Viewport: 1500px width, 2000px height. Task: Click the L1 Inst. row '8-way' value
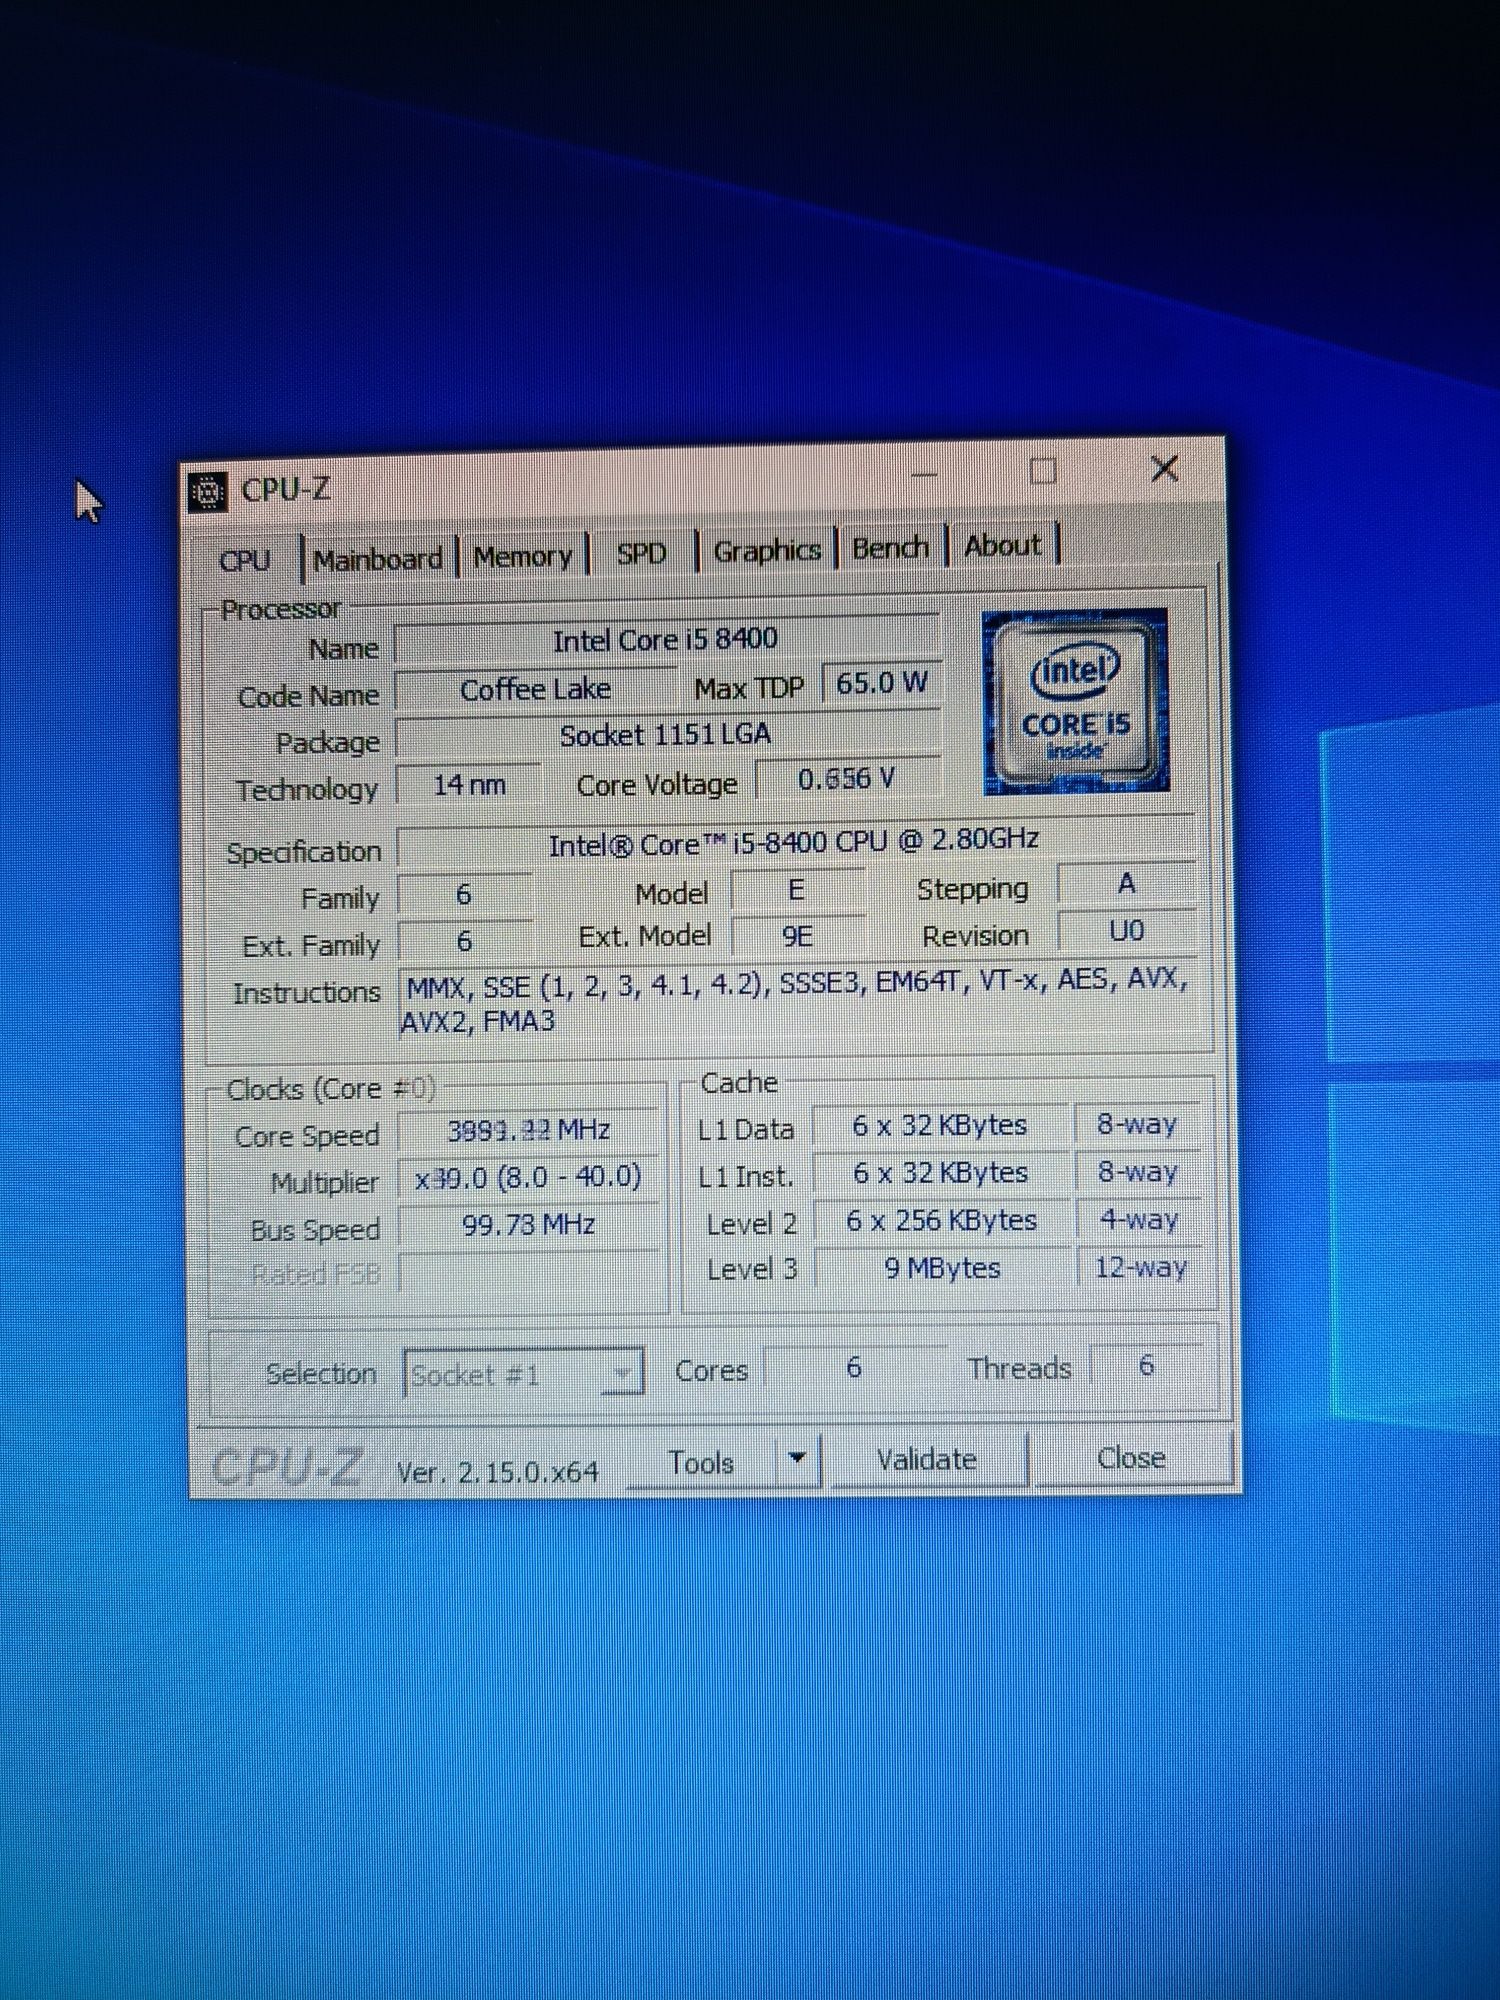1137,1171
